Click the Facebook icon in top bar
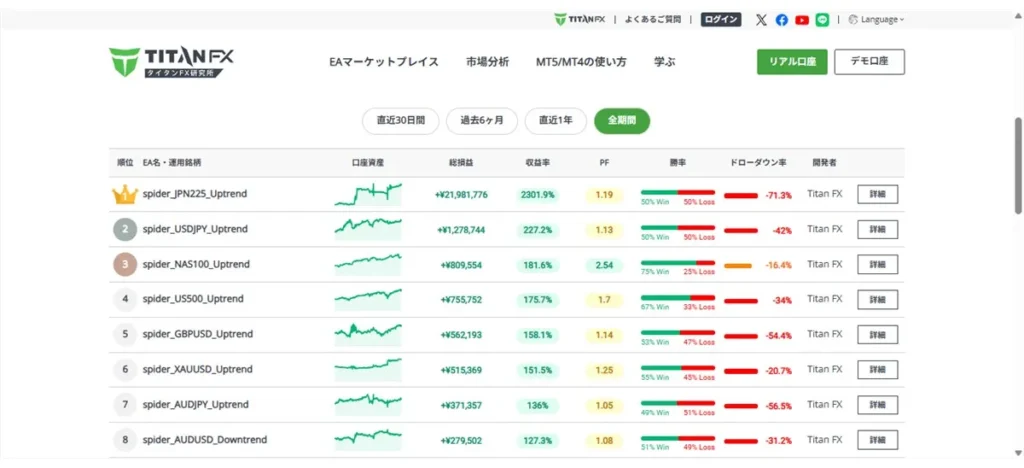 pyautogui.click(x=782, y=19)
